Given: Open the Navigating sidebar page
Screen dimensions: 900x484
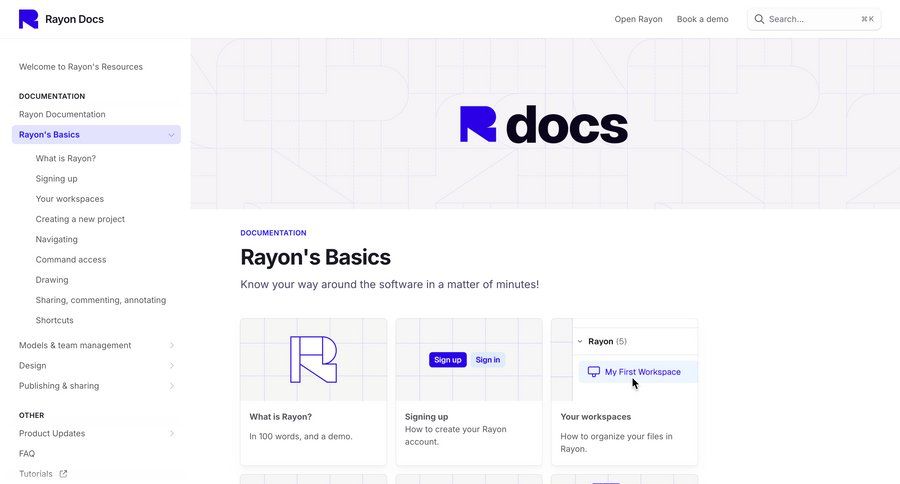Looking at the screenshot, I should coord(56,239).
